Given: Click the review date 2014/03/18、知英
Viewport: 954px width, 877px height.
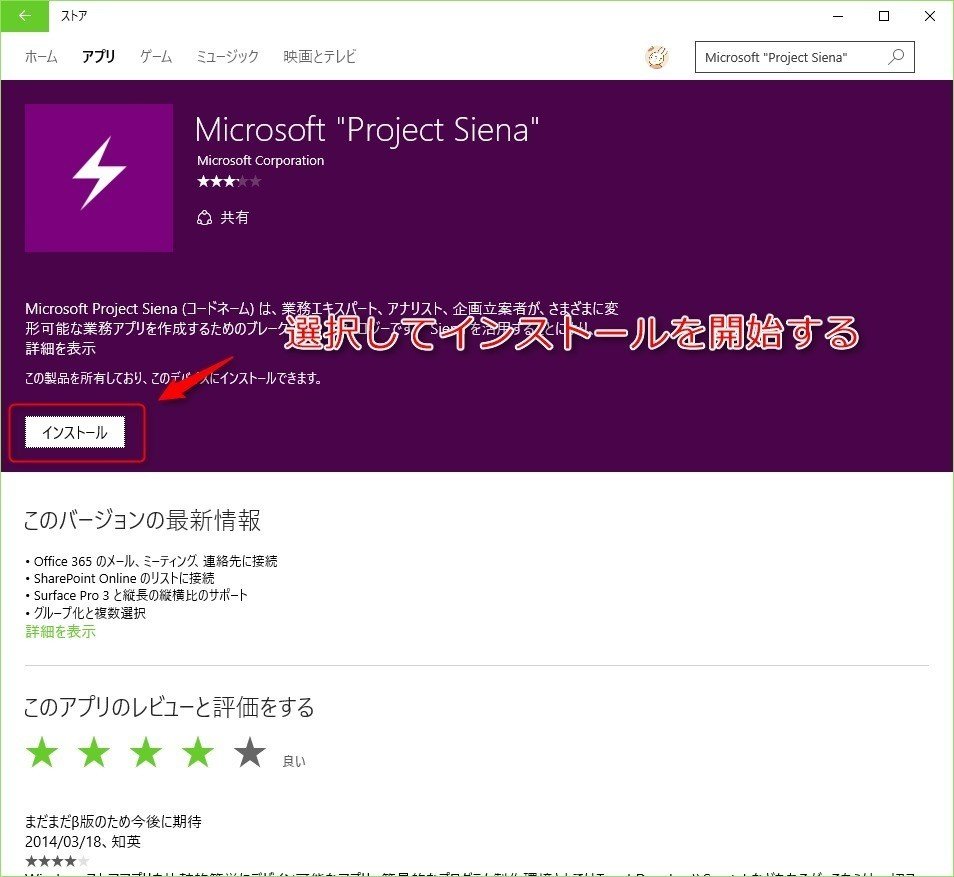Looking at the screenshot, I should (x=83, y=842).
